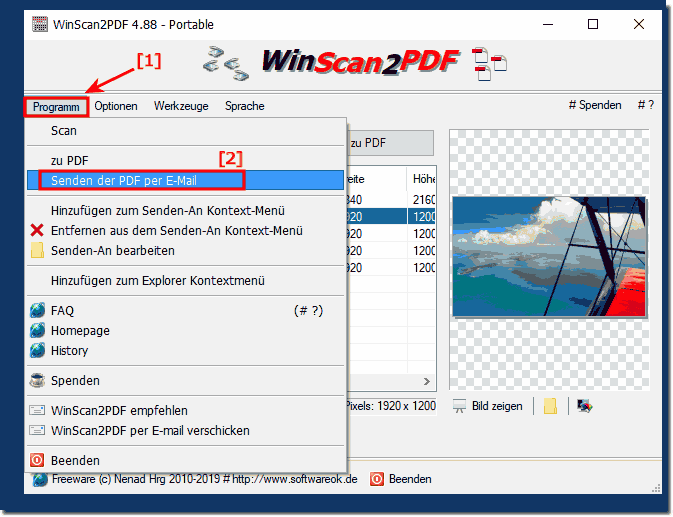
Task: Click the PDF pages icon in banner
Action: 489,63
